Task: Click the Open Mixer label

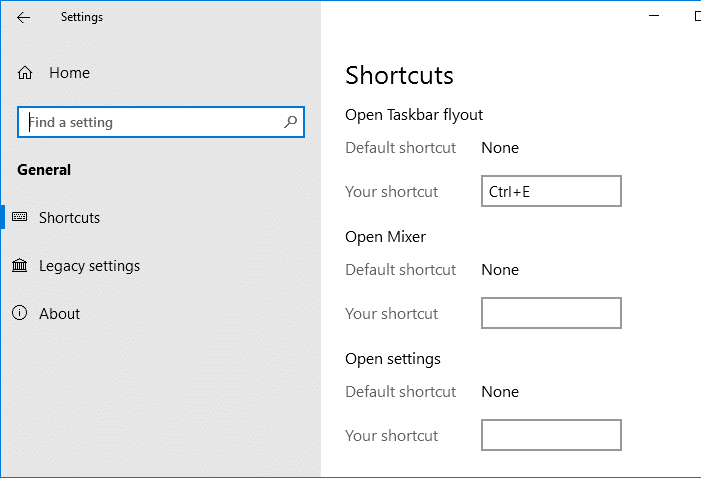Action: click(x=385, y=237)
